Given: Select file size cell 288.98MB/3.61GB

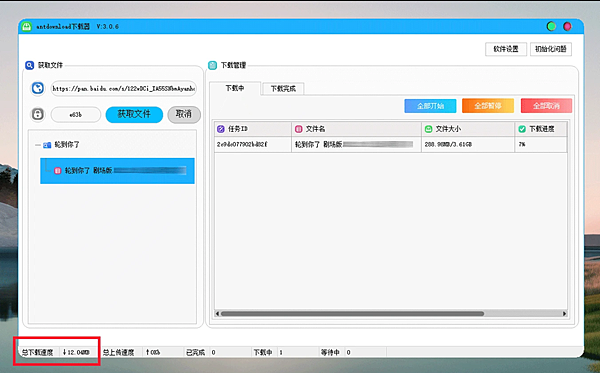Looking at the screenshot, I should tap(468, 144).
